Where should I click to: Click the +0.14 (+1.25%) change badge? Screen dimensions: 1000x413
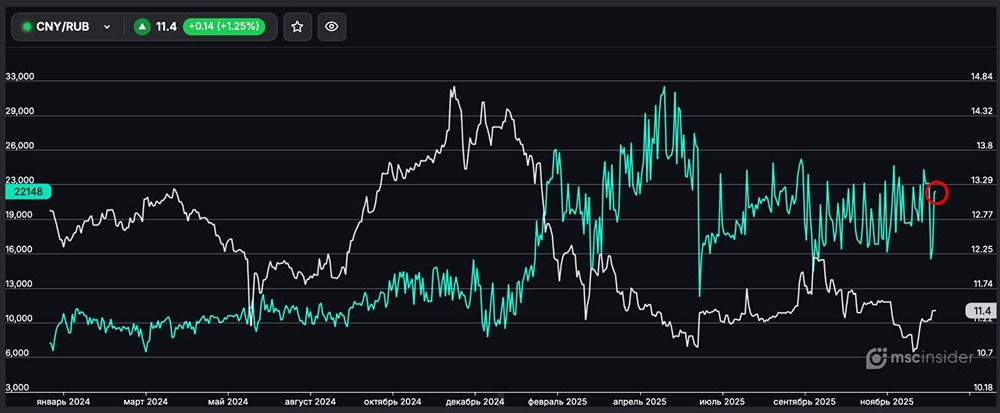pos(223,27)
